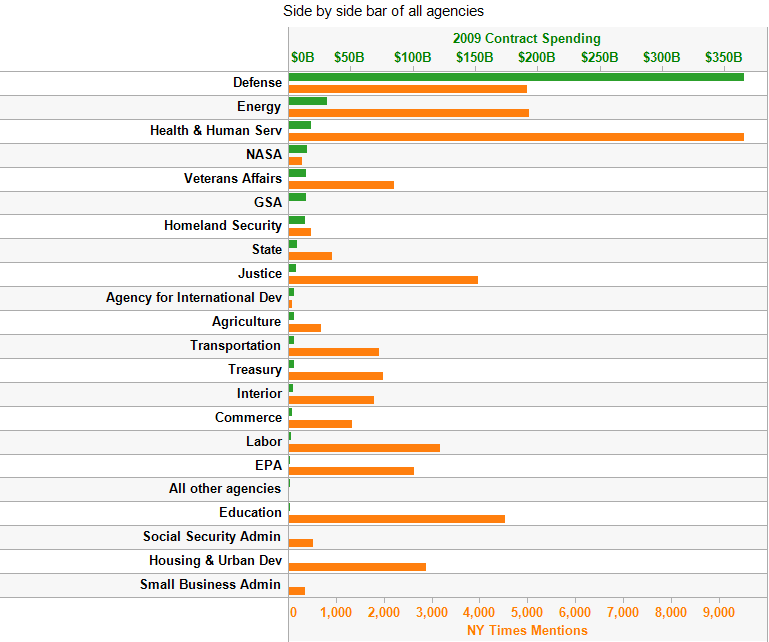Click the $200B tick on top axis

[536, 57]
